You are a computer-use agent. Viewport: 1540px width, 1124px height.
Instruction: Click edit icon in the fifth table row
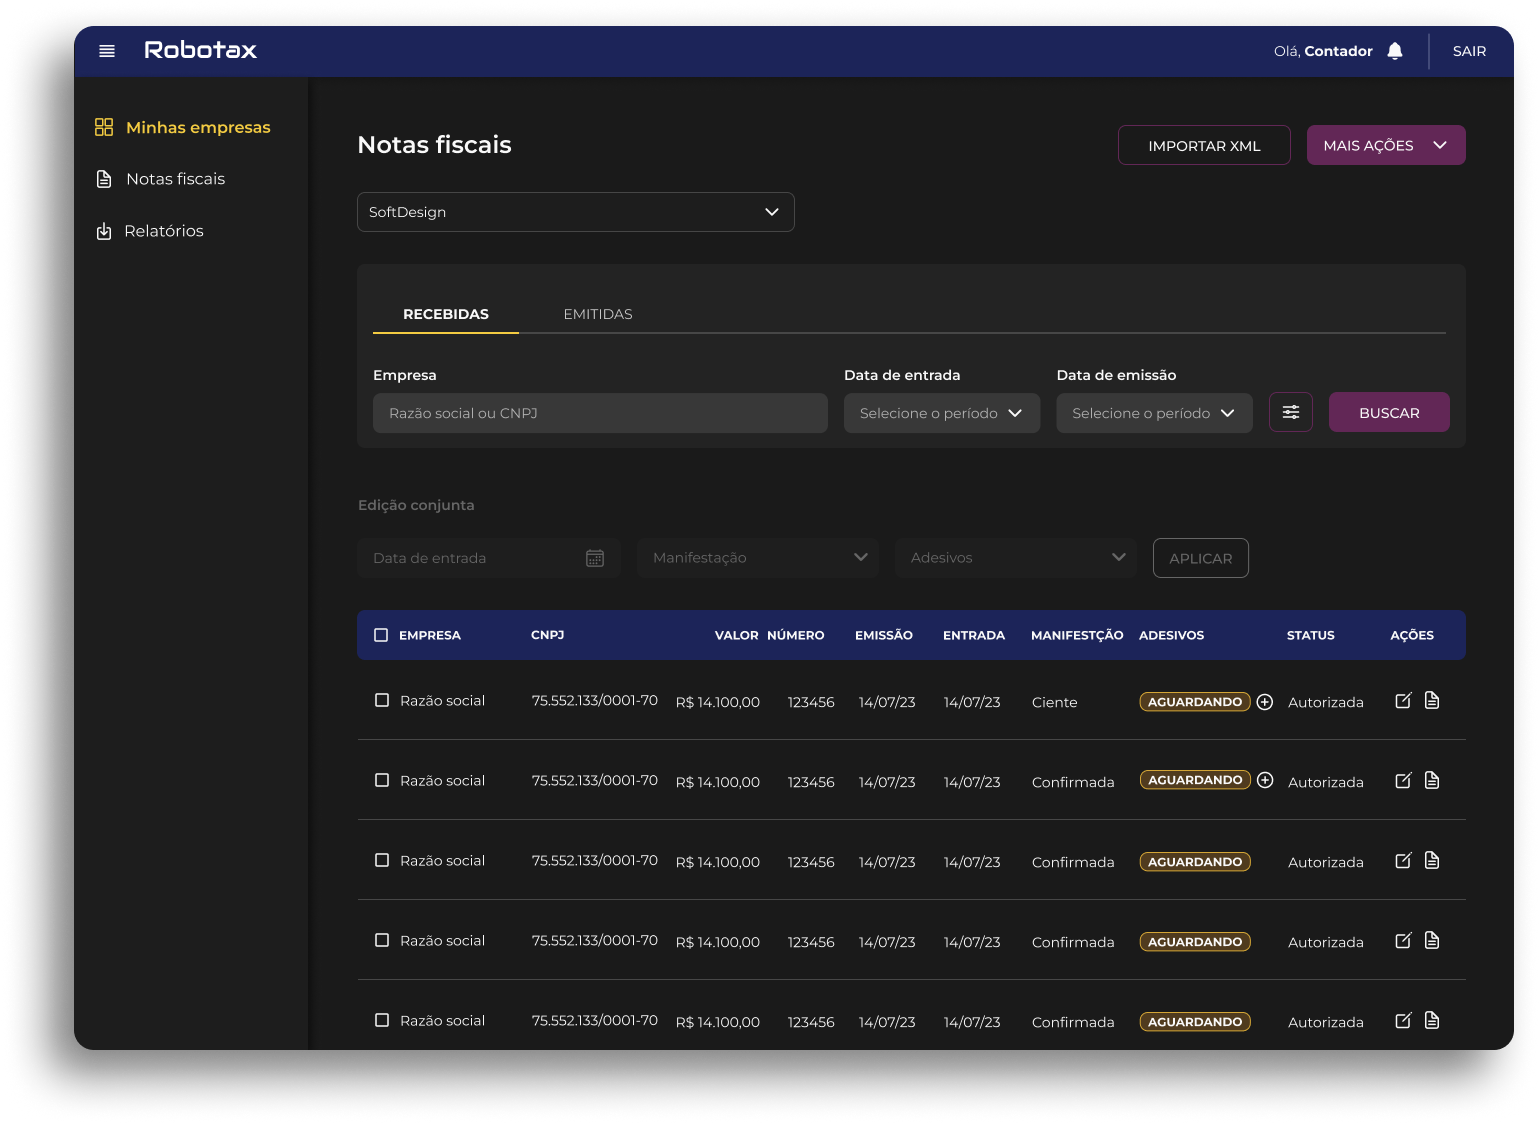[x=1403, y=1021]
